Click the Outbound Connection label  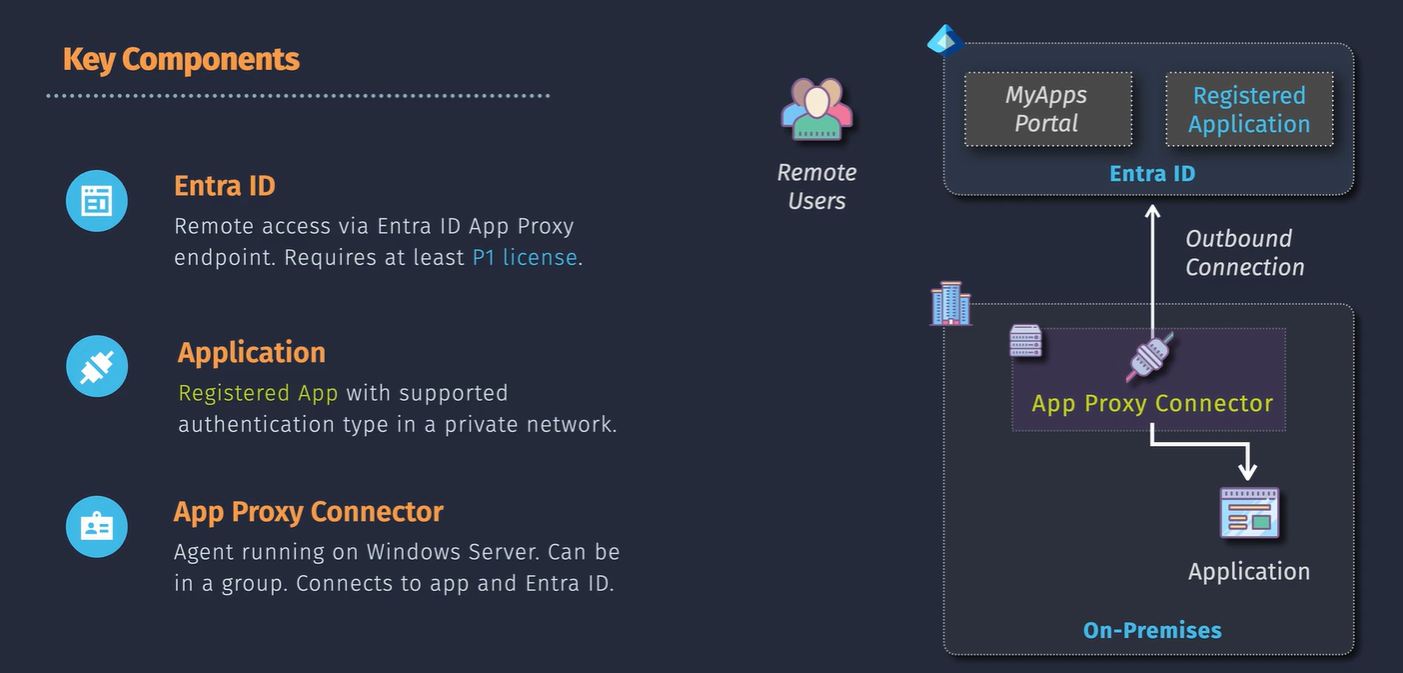click(x=1245, y=253)
